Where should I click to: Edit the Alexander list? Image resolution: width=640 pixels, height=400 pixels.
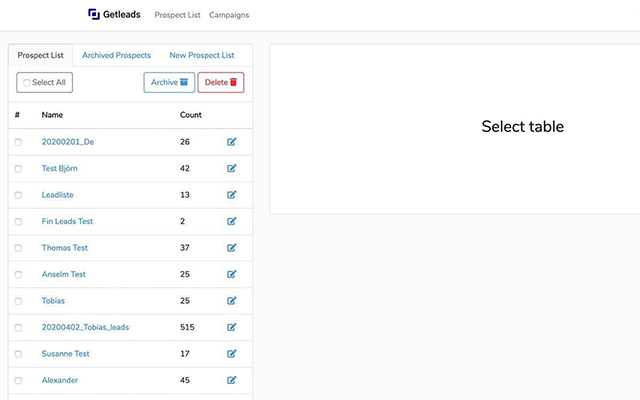point(231,380)
